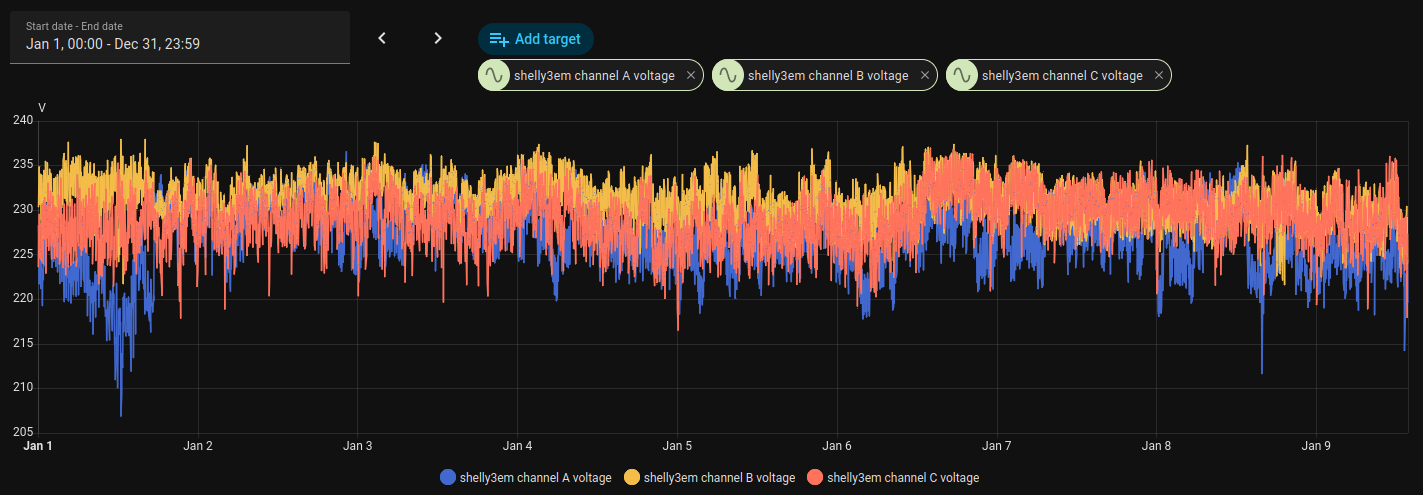The width and height of the screenshot is (1423, 495).
Task: Select the shelly3em channel A voltage chip label
Action: (x=594, y=75)
